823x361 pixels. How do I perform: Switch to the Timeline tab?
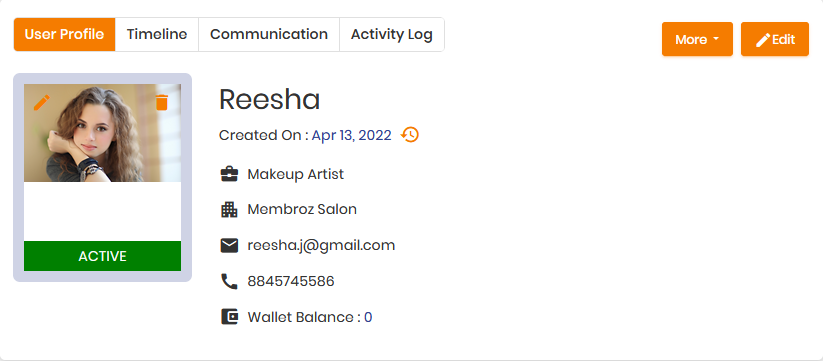tap(157, 35)
